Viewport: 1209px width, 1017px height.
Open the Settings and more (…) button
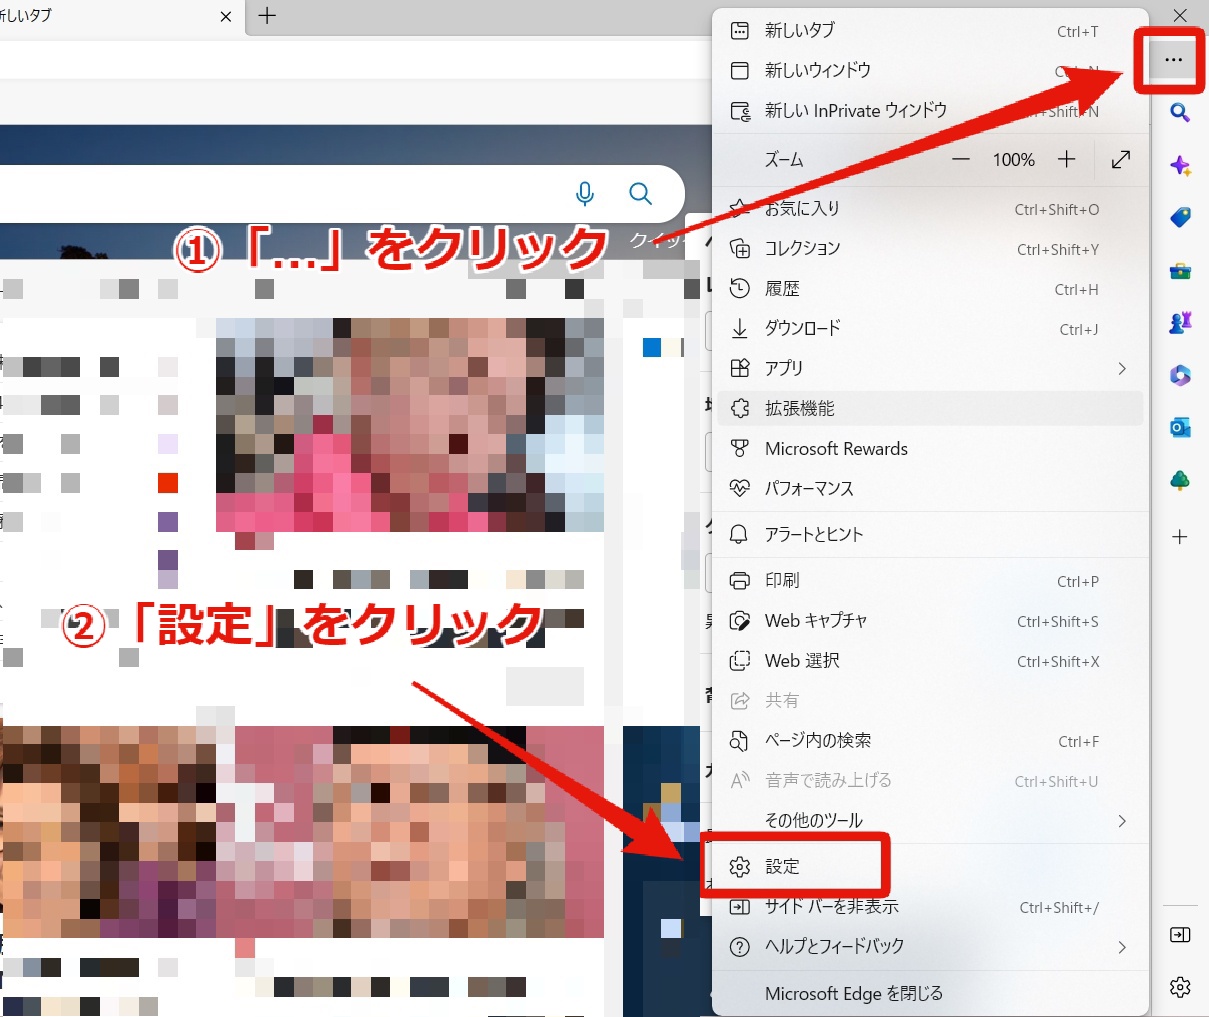click(x=1173, y=60)
